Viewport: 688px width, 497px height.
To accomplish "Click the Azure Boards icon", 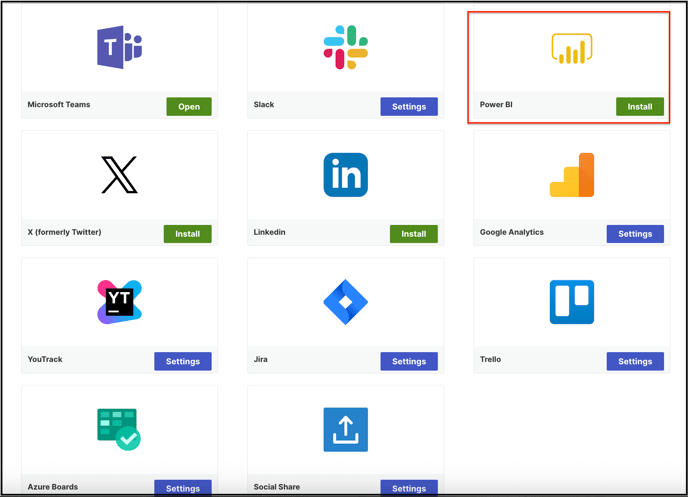I will [x=119, y=429].
